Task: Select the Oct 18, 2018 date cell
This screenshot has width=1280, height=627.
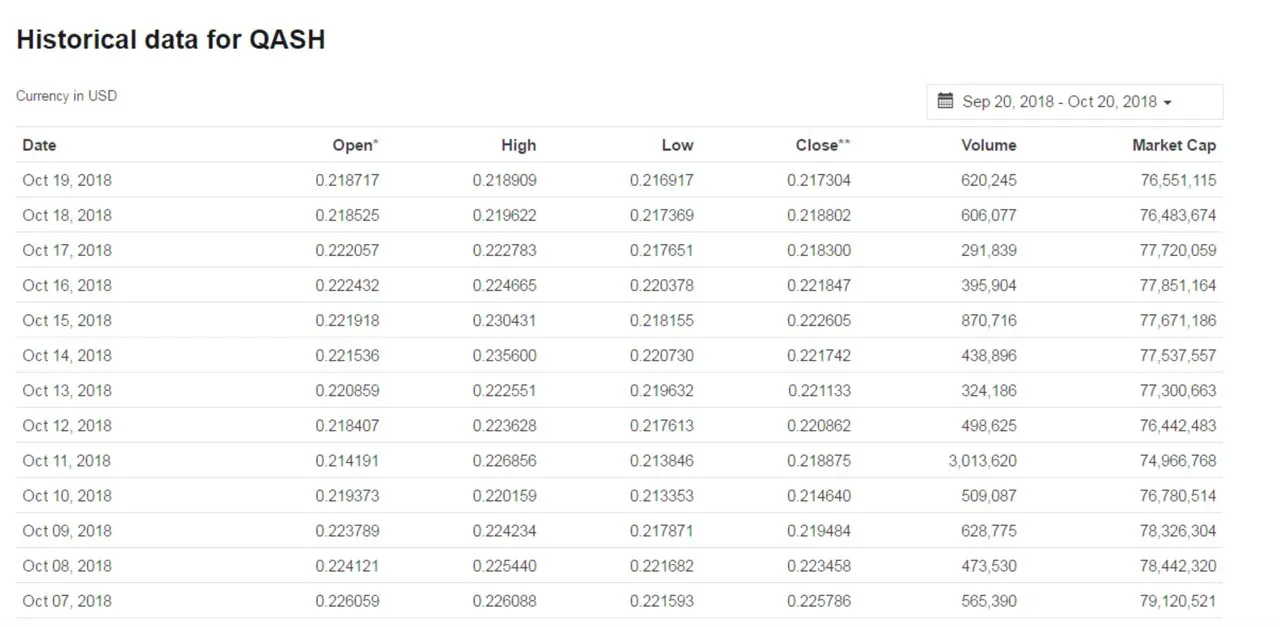Action: [67, 216]
